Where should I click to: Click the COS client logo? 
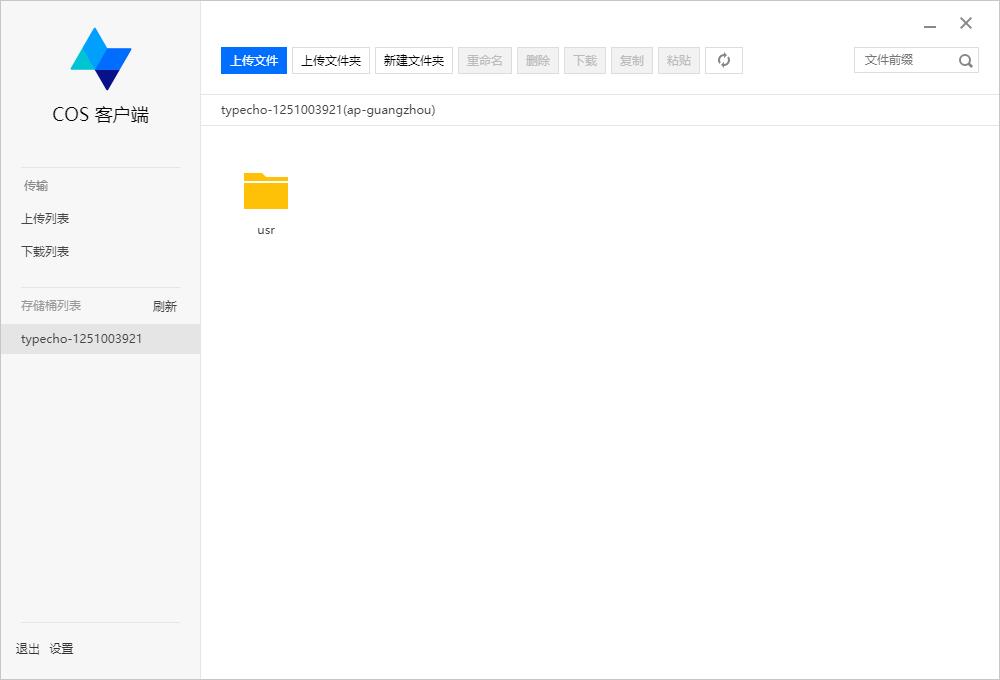(100, 59)
